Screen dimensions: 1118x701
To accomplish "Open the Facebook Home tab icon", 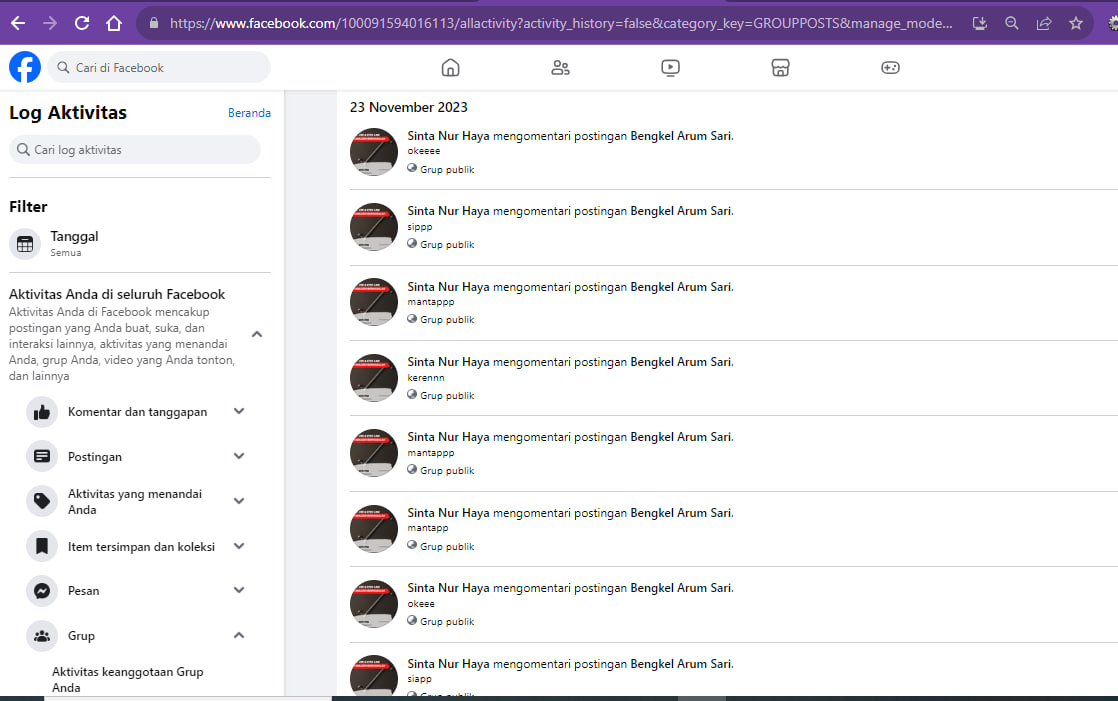I will (x=451, y=68).
